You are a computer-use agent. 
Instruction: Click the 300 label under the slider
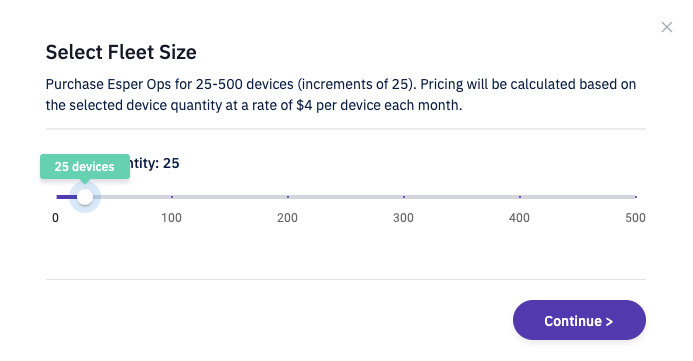tap(404, 218)
